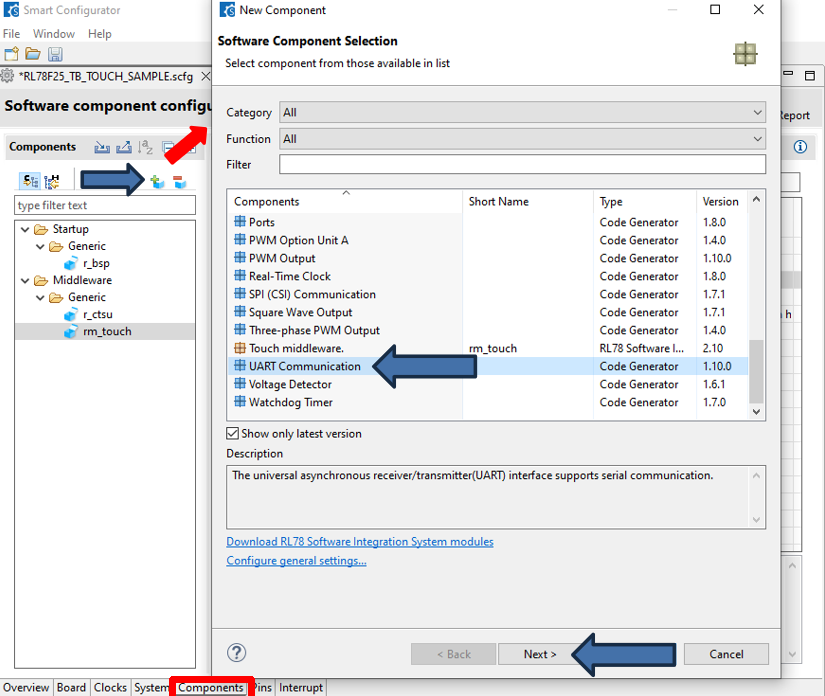Viewport: 825px width, 696px height.
Task: Select the r_ctsu component icon in tree
Action: pyautogui.click(x=70, y=315)
